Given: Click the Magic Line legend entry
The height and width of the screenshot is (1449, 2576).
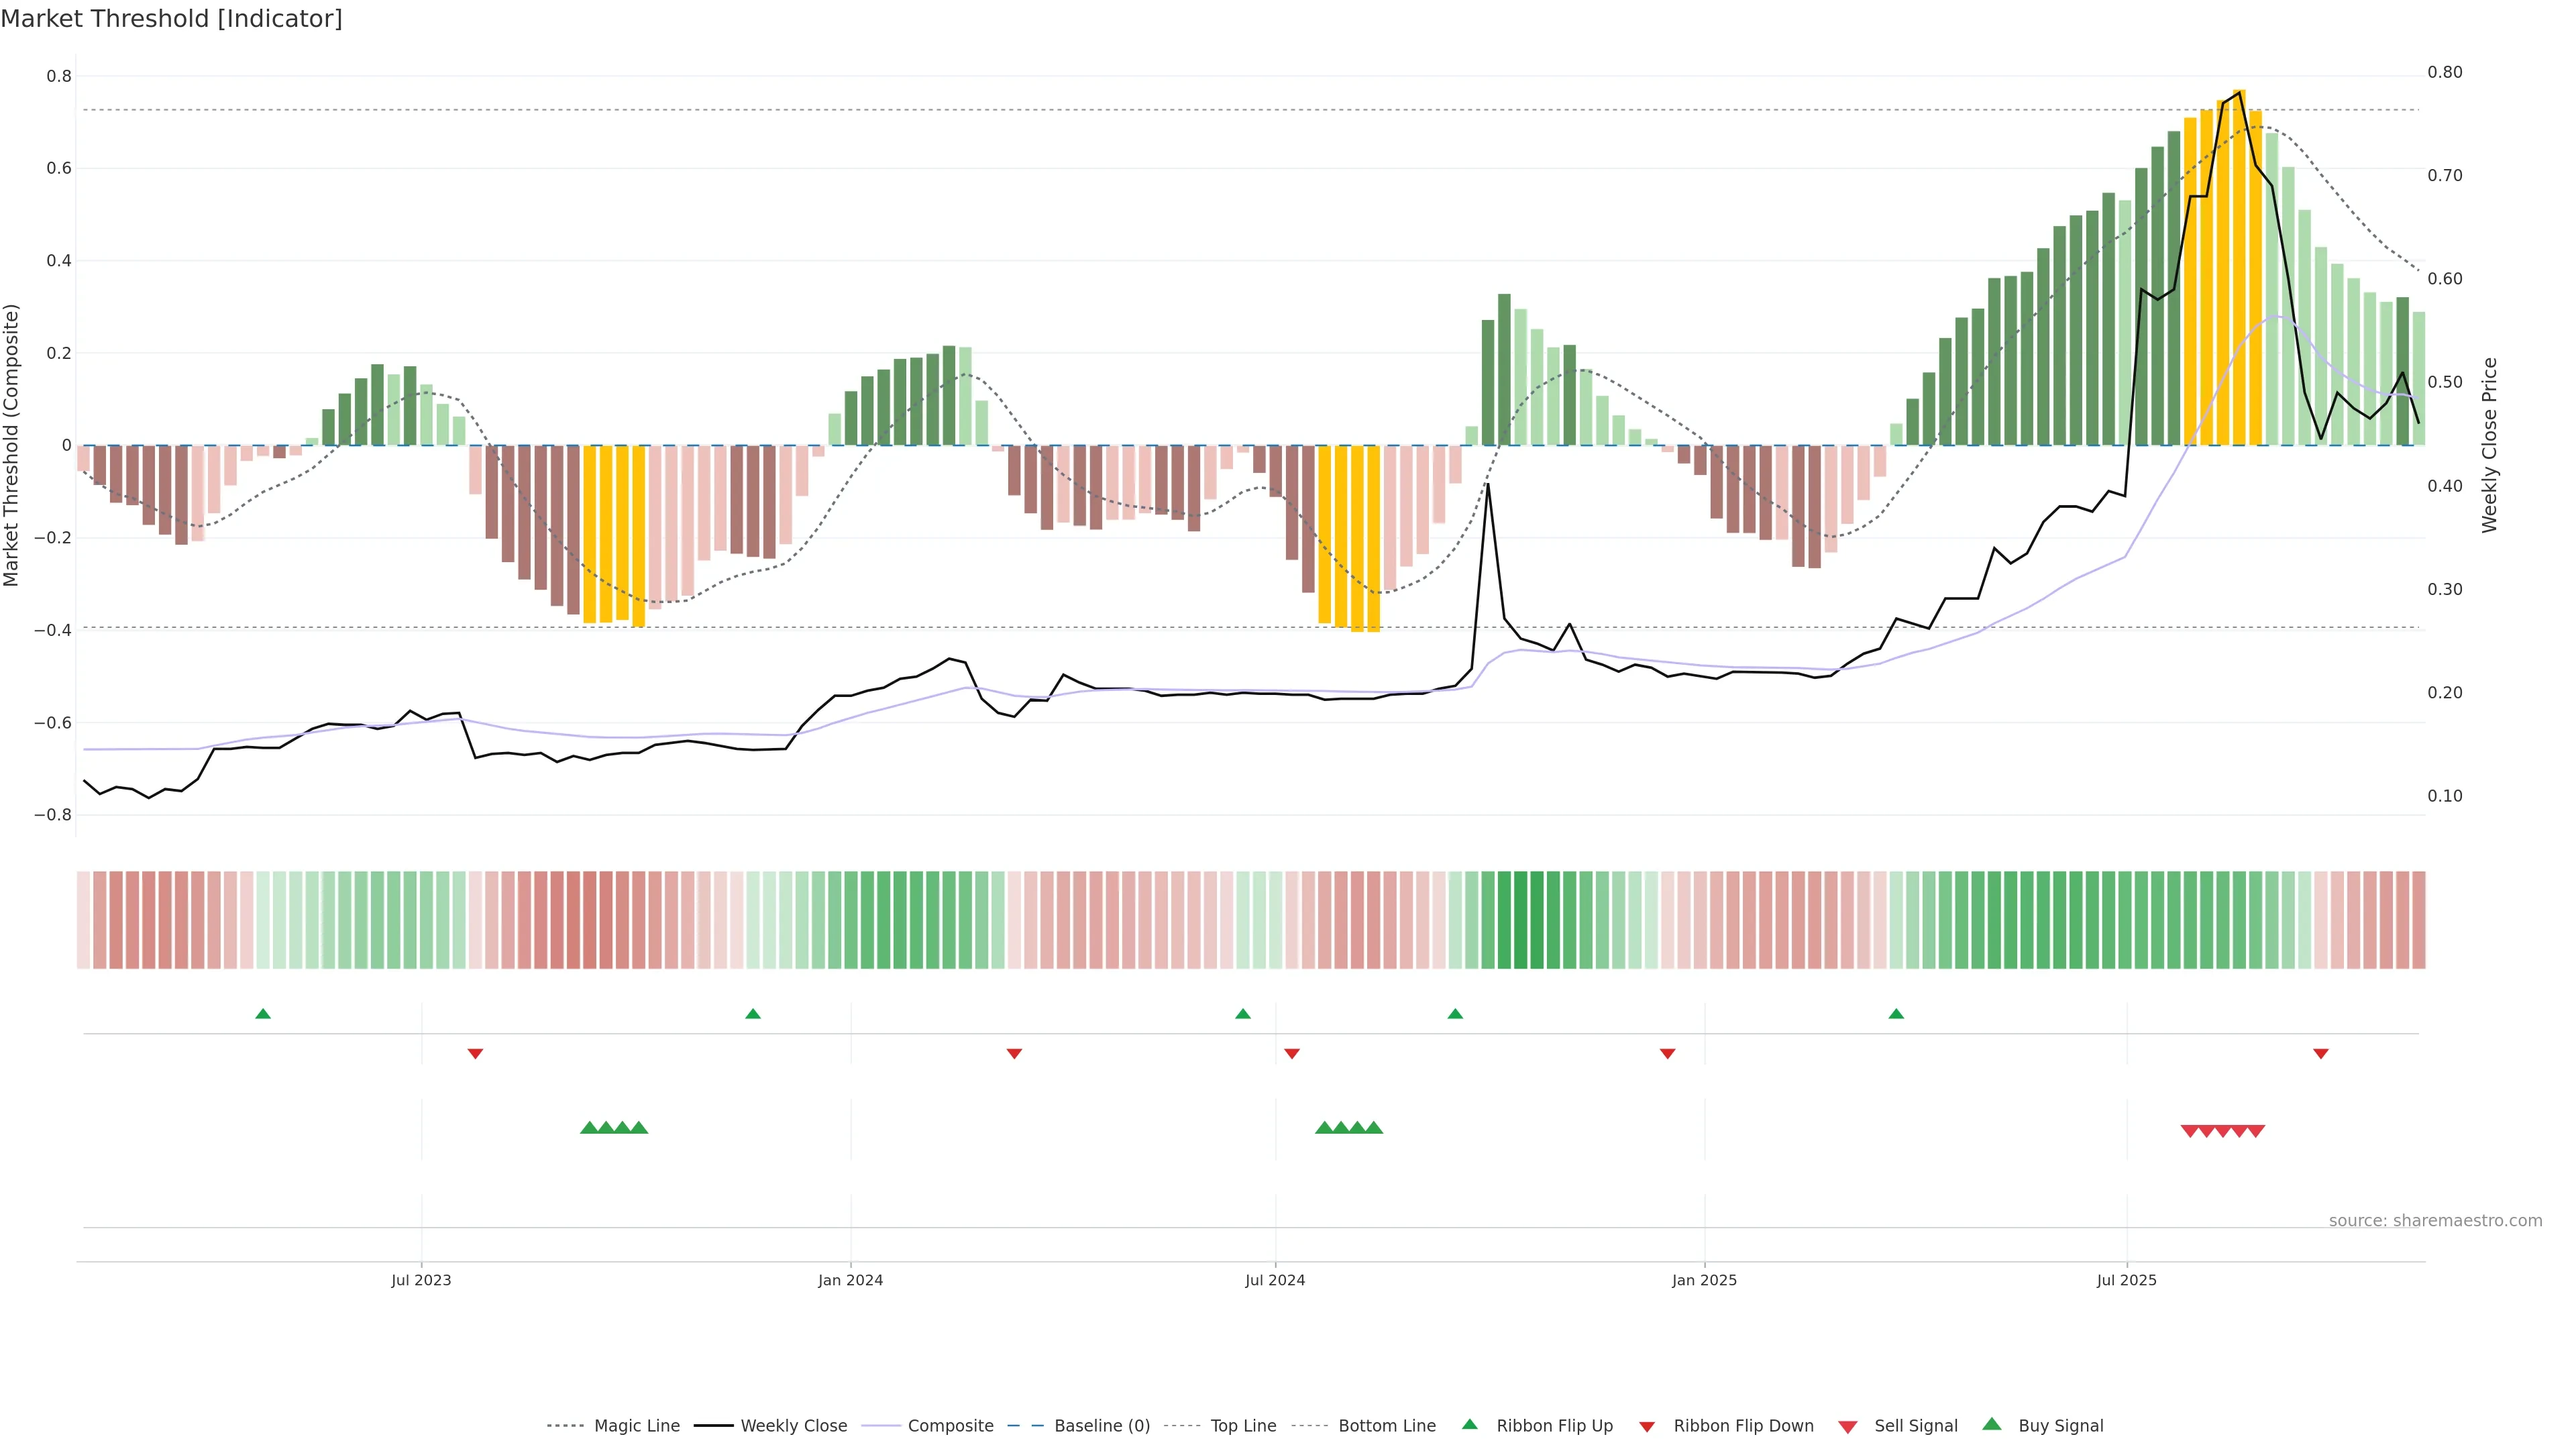Looking at the screenshot, I should (x=636, y=1426).
